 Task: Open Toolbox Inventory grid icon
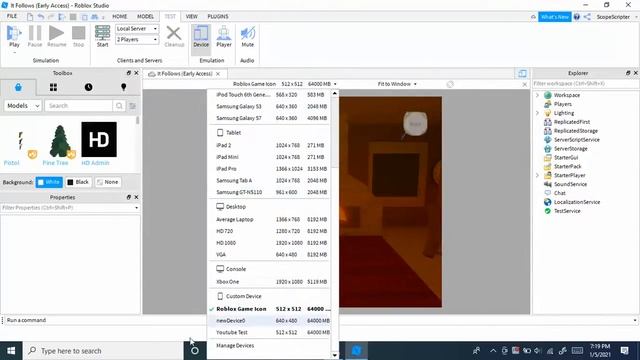53,87
